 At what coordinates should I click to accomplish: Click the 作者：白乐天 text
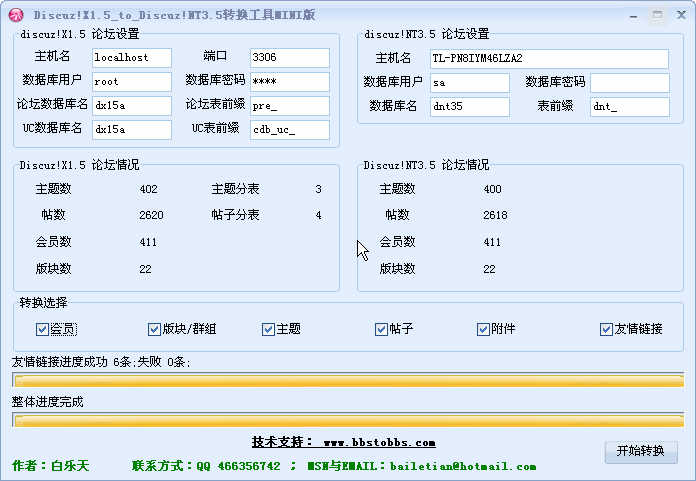51,466
